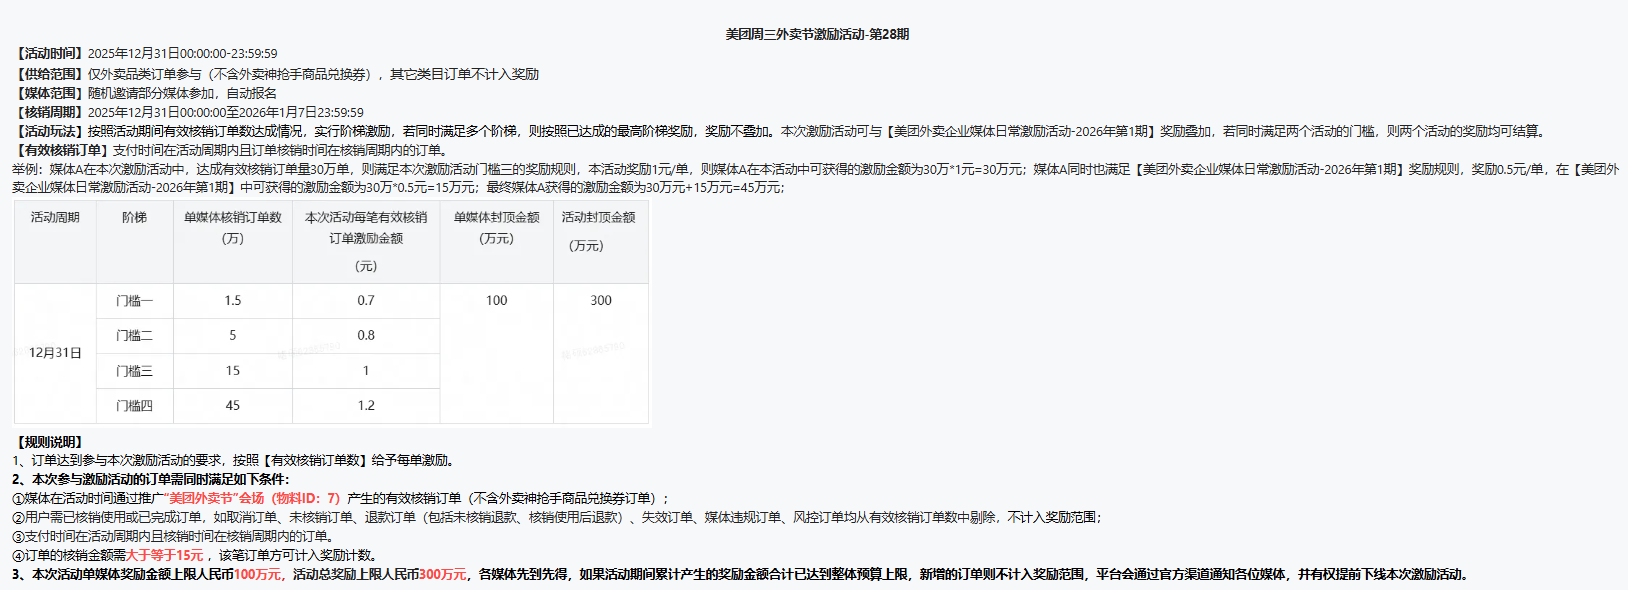
Task: Select the 12月31日 table cell
Action: click(x=55, y=353)
